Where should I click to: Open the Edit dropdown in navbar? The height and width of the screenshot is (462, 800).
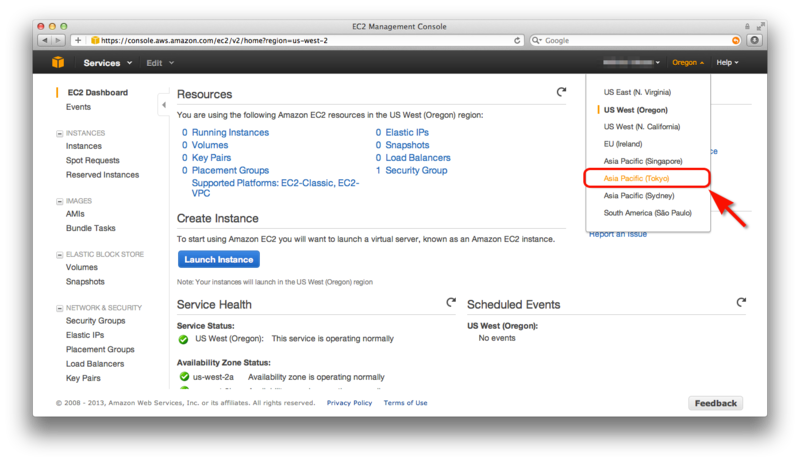(x=160, y=63)
